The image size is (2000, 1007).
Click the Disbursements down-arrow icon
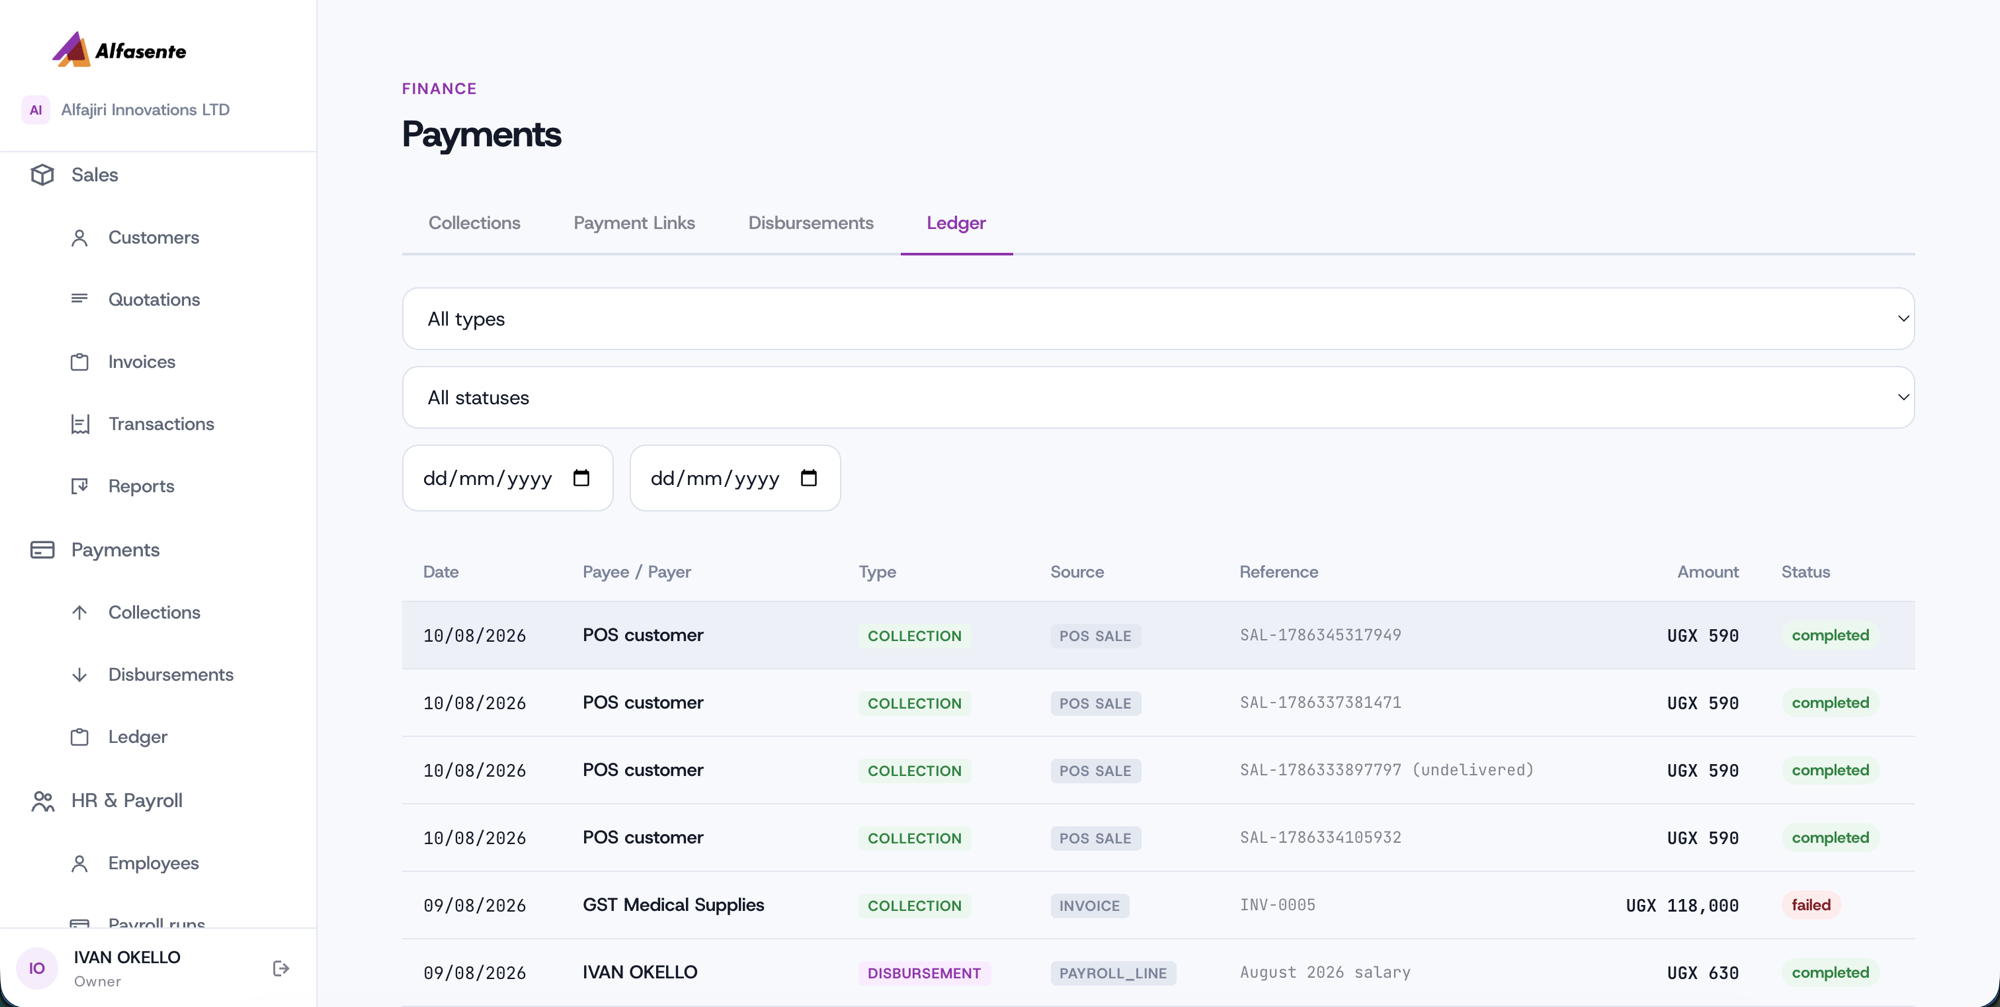[x=80, y=675]
